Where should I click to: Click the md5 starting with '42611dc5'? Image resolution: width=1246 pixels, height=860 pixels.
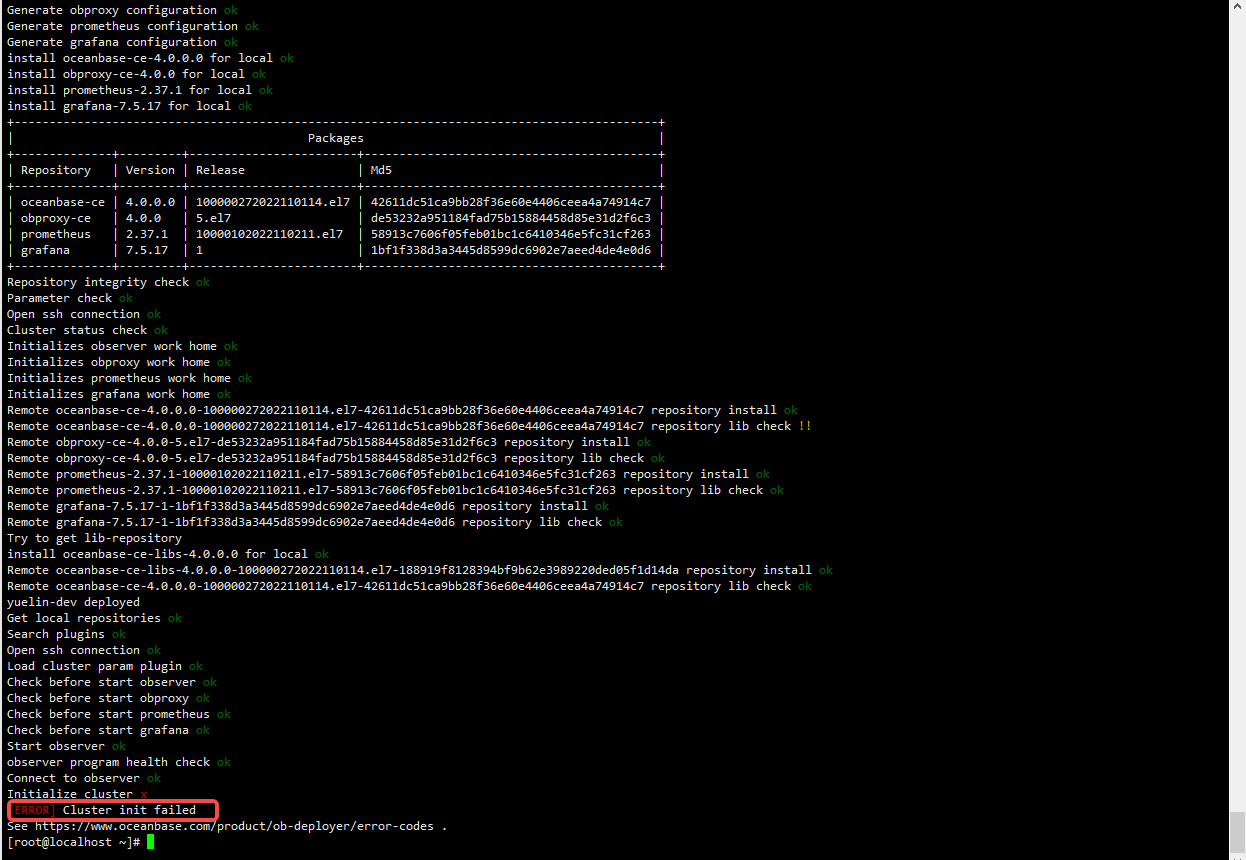coord(511,202)
